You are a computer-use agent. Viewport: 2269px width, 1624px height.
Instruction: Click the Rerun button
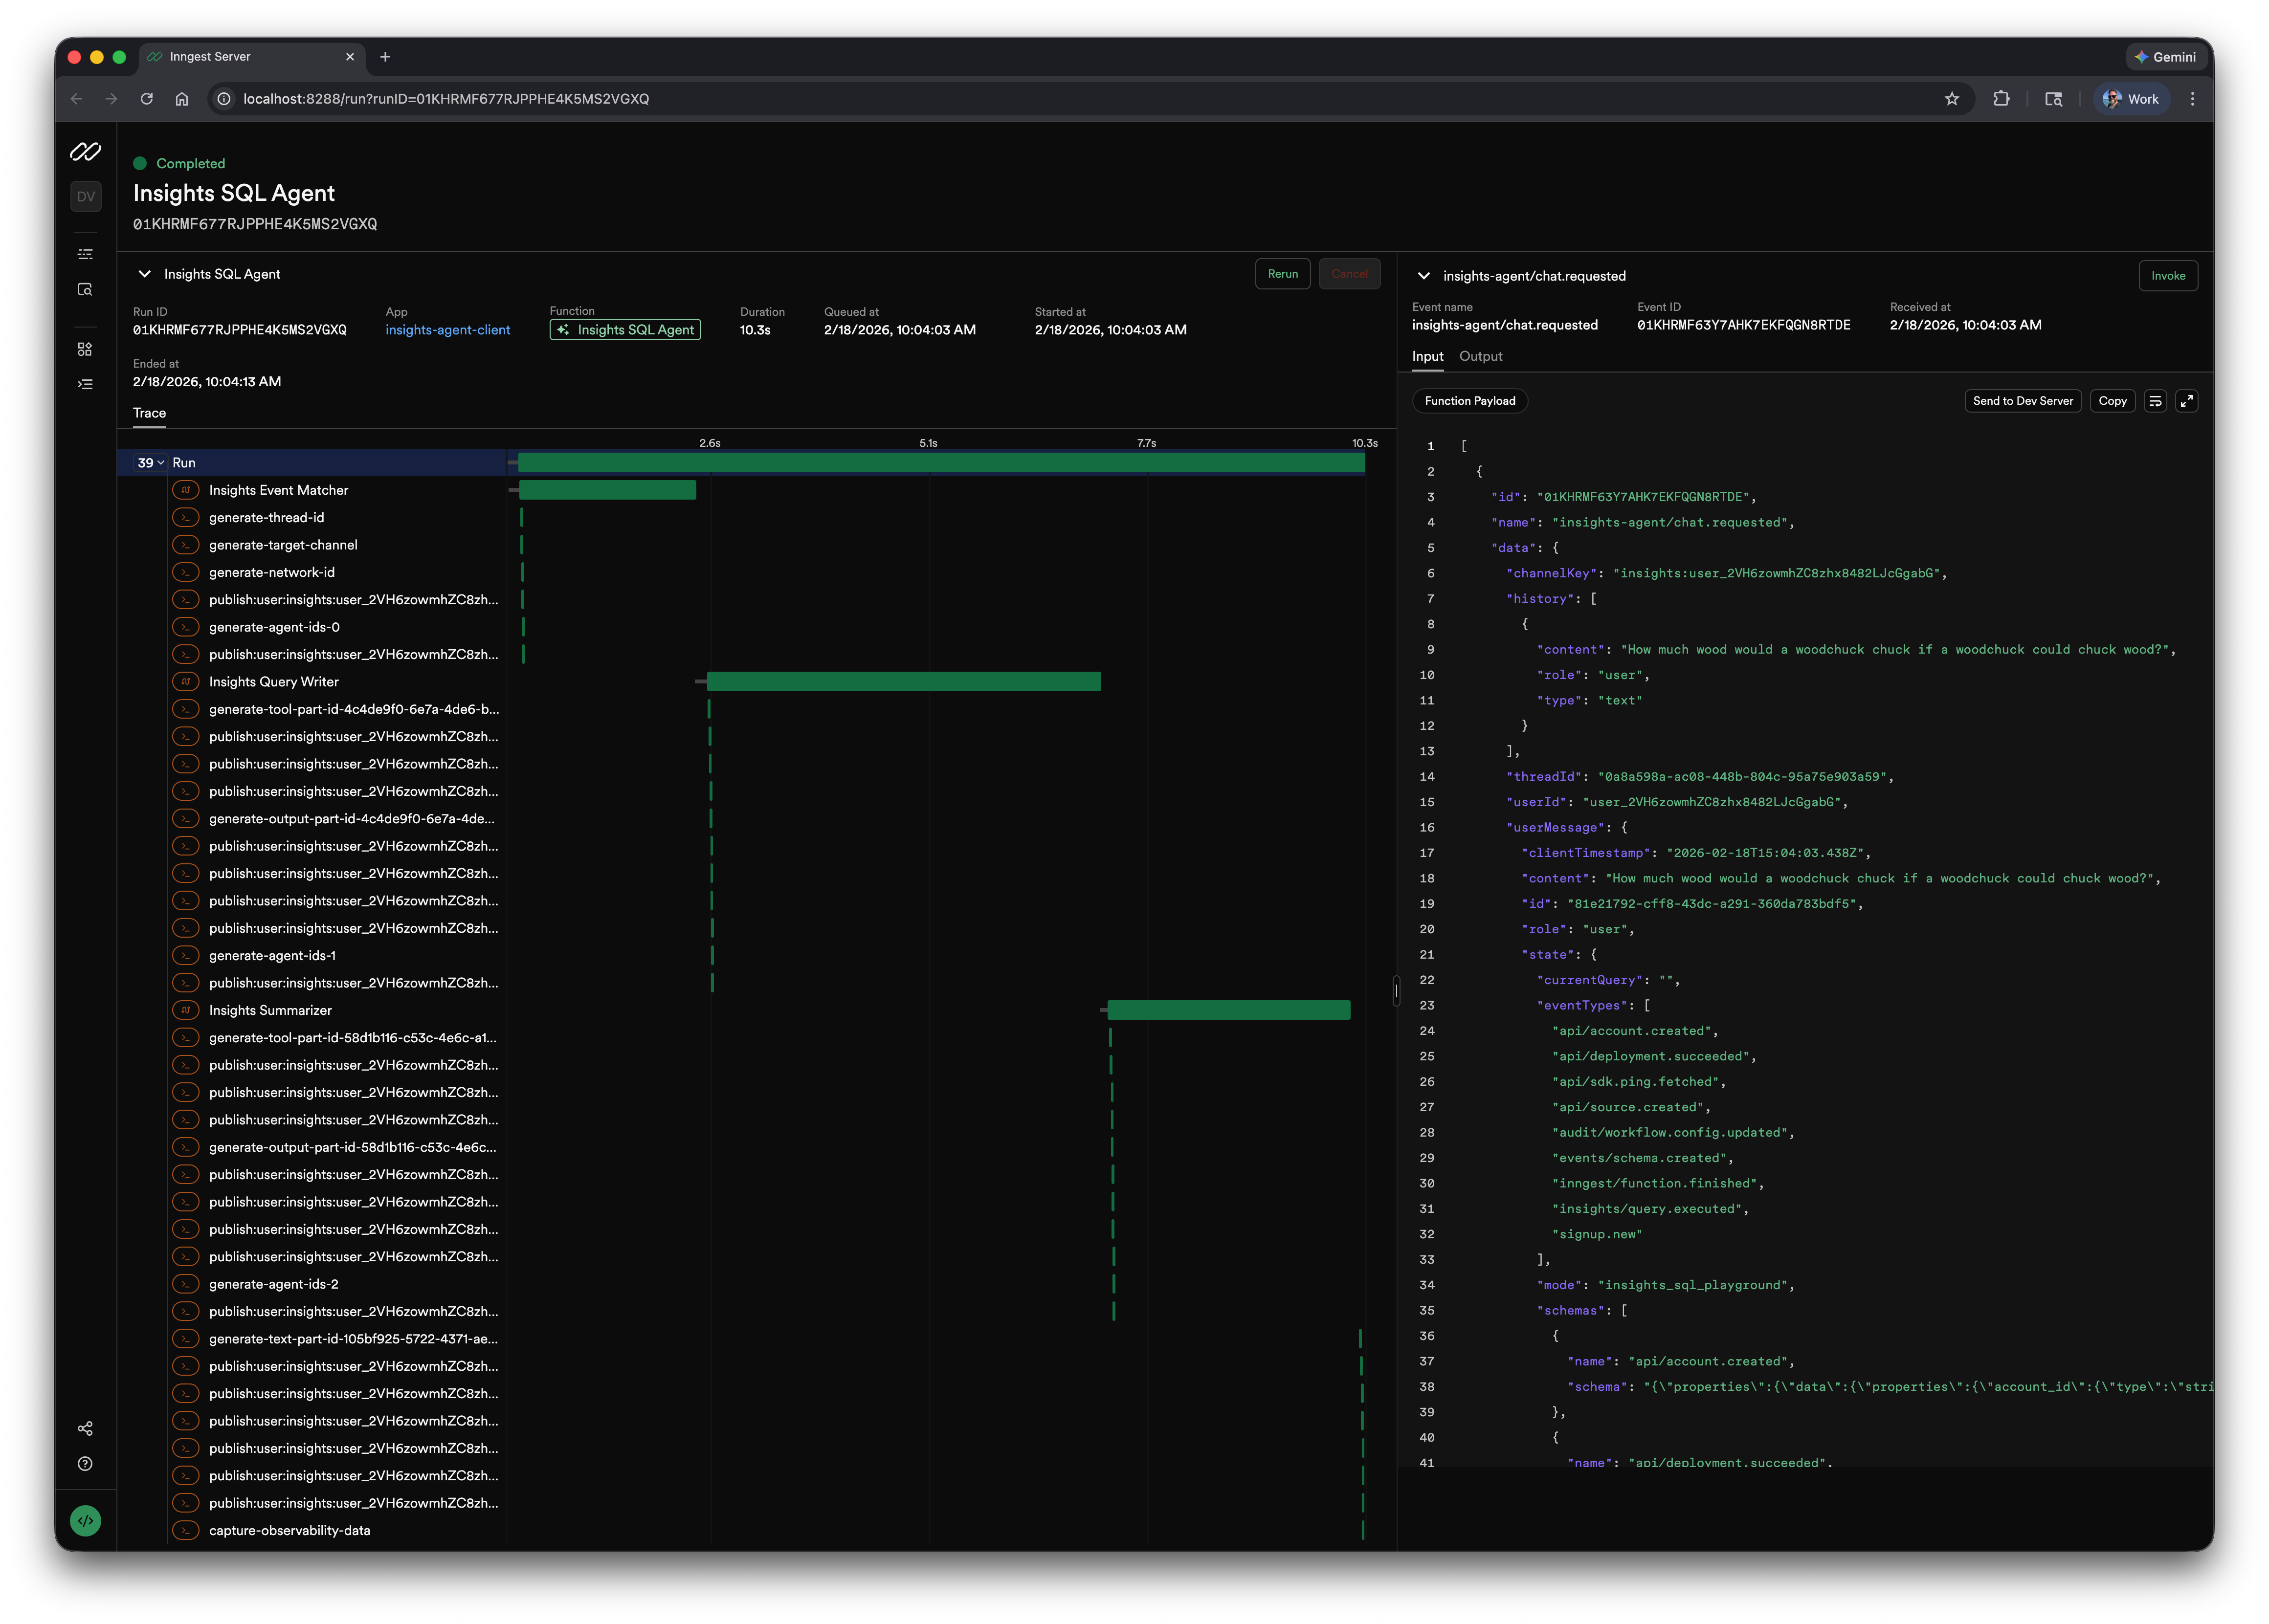1282,274
